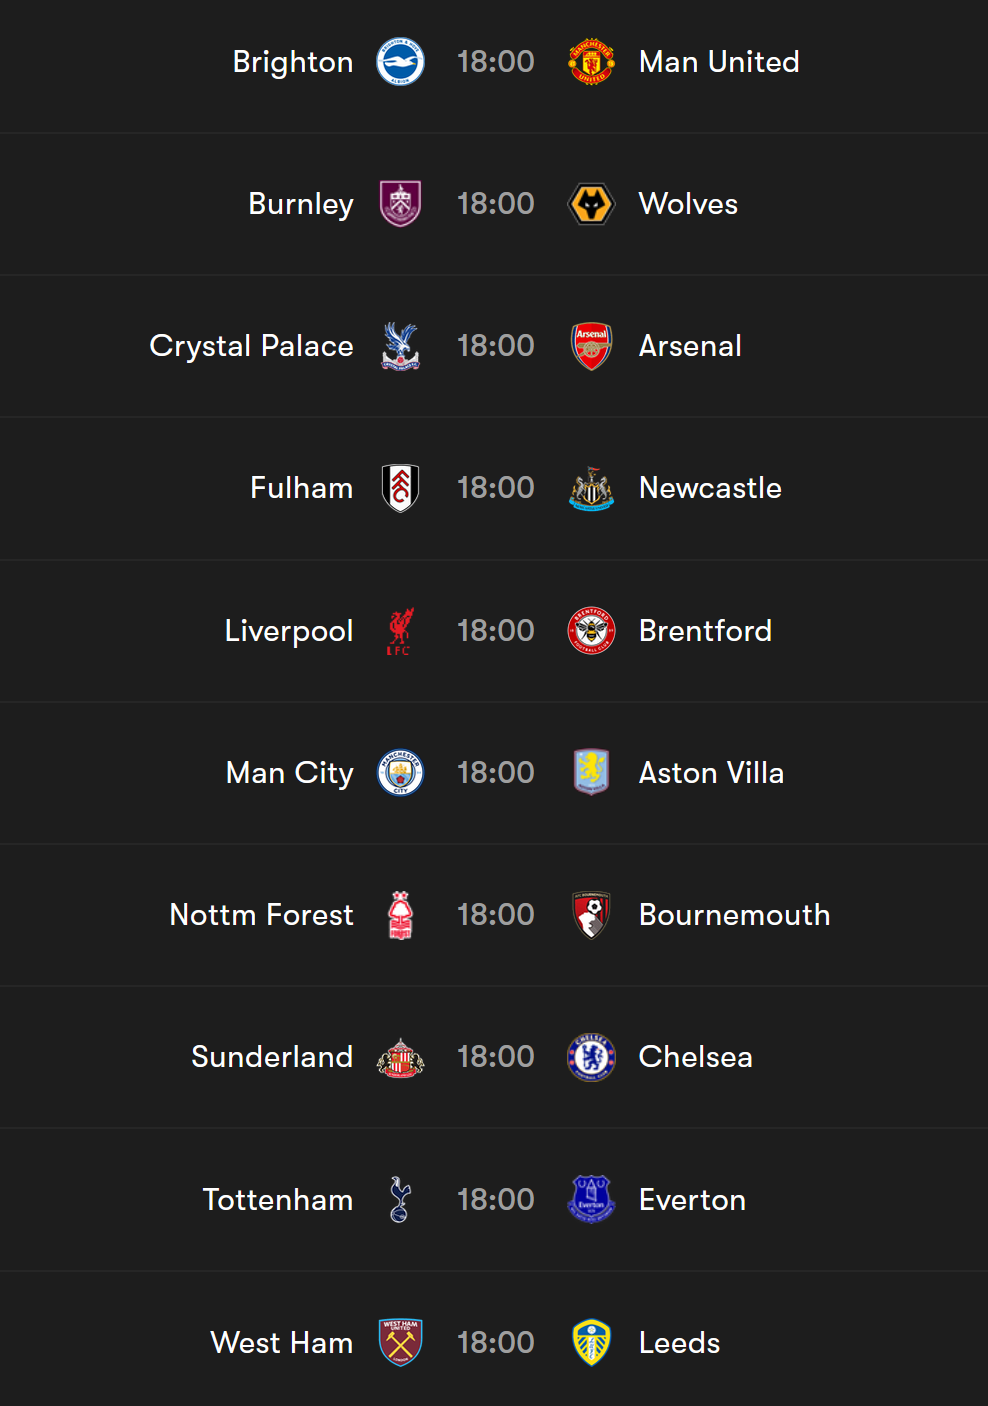Click the Brighton club crest
This screenshot has height=1406, width=988.
point(400,62)
